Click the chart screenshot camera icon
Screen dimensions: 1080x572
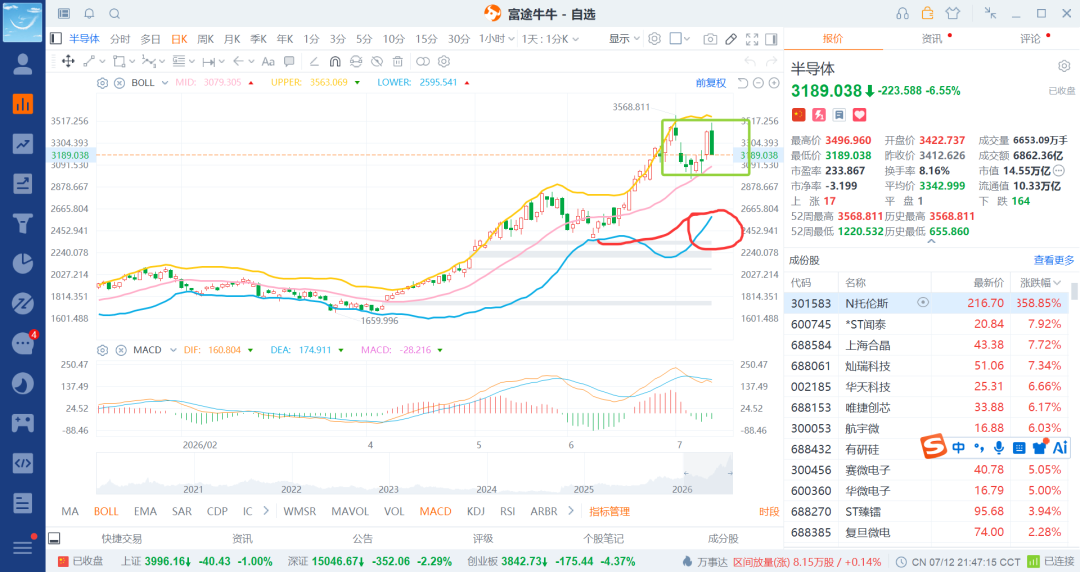click(x=710, y=39)
